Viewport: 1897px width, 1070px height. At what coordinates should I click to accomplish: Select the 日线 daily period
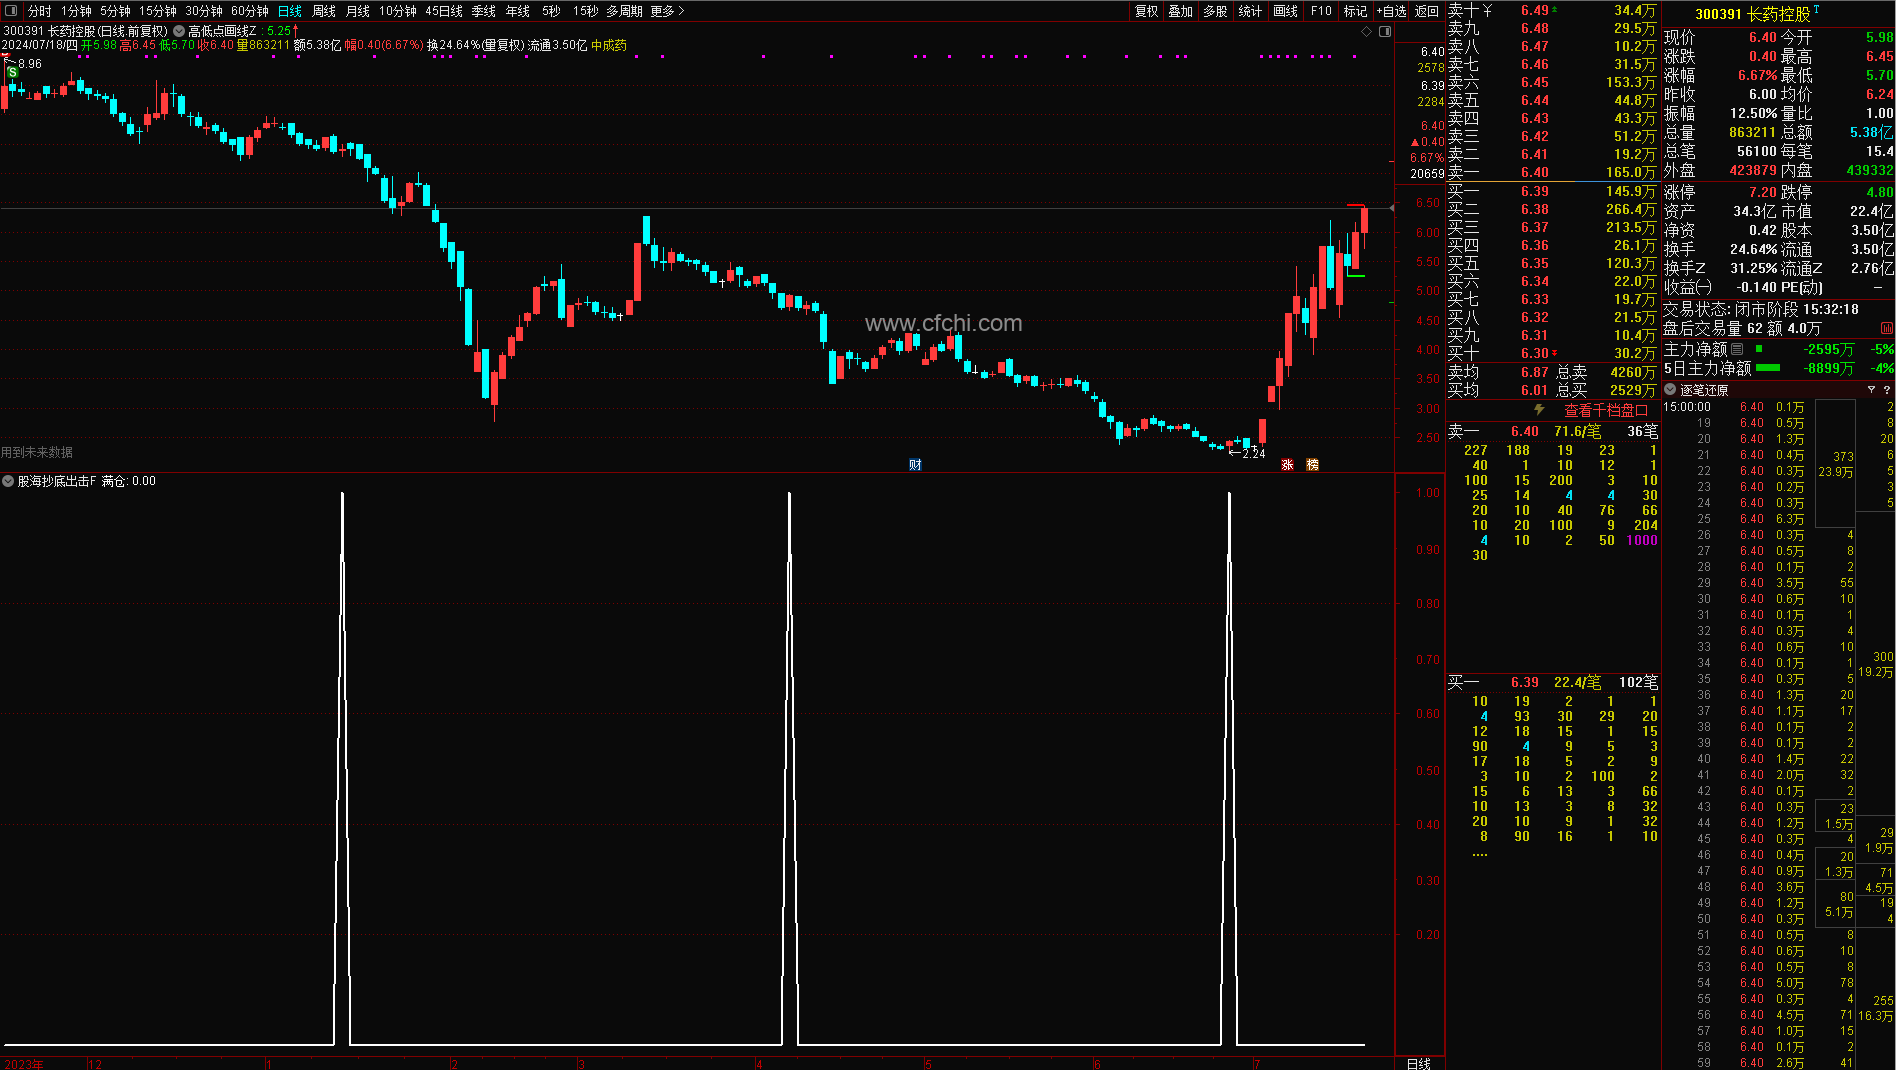[290, 11]
